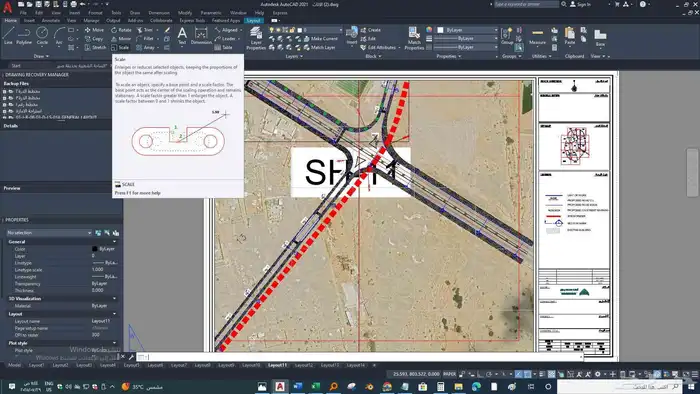Image resolution: width=700 pixels, height=394 pixels.
Task: Click the Paste clipboard icon
Action: 570,36
